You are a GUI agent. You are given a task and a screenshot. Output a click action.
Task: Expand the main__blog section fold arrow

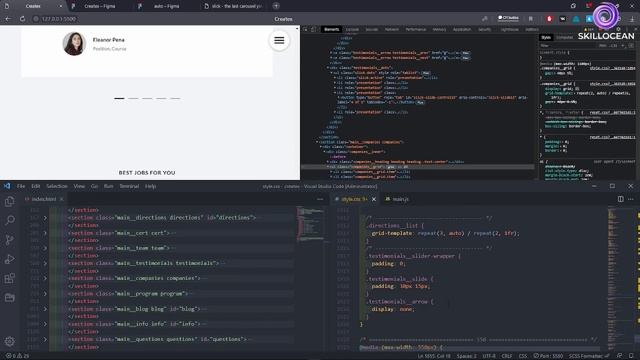pos(45,309)
